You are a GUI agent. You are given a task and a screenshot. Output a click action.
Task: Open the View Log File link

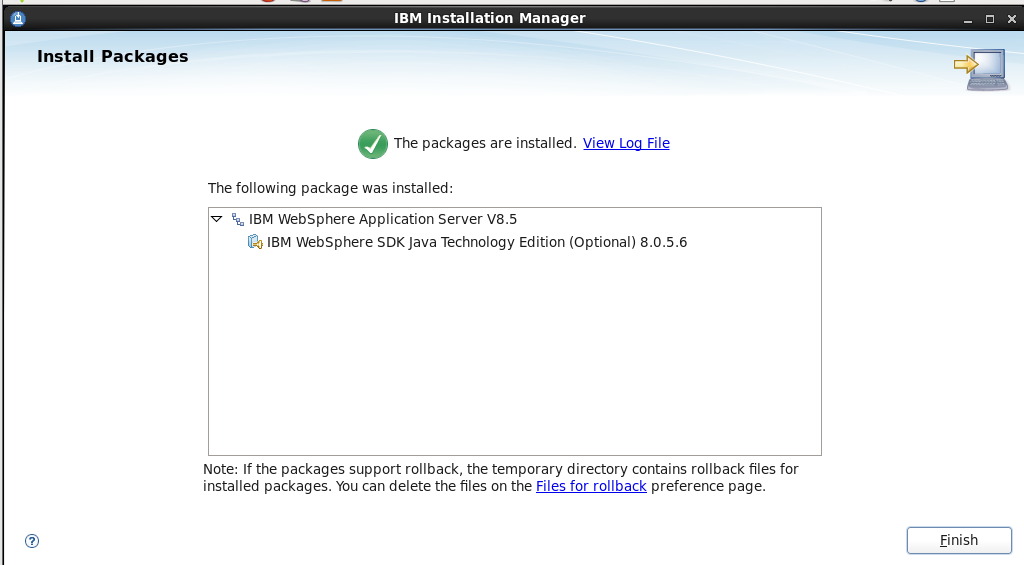(626, 143)
